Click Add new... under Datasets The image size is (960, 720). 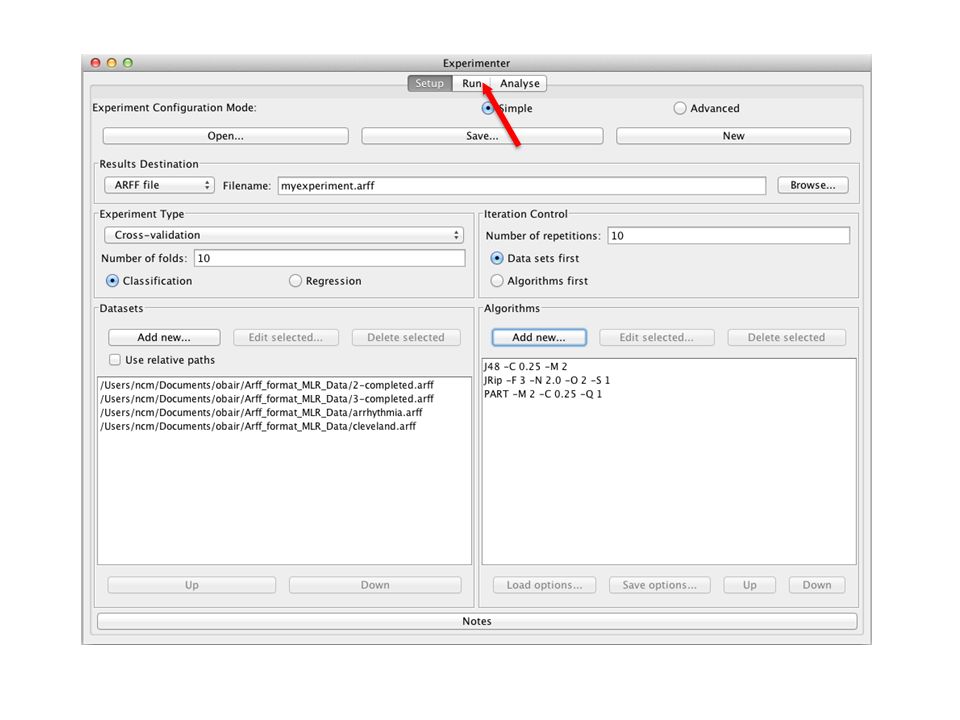pyautogui.click(x=164, y=337)
